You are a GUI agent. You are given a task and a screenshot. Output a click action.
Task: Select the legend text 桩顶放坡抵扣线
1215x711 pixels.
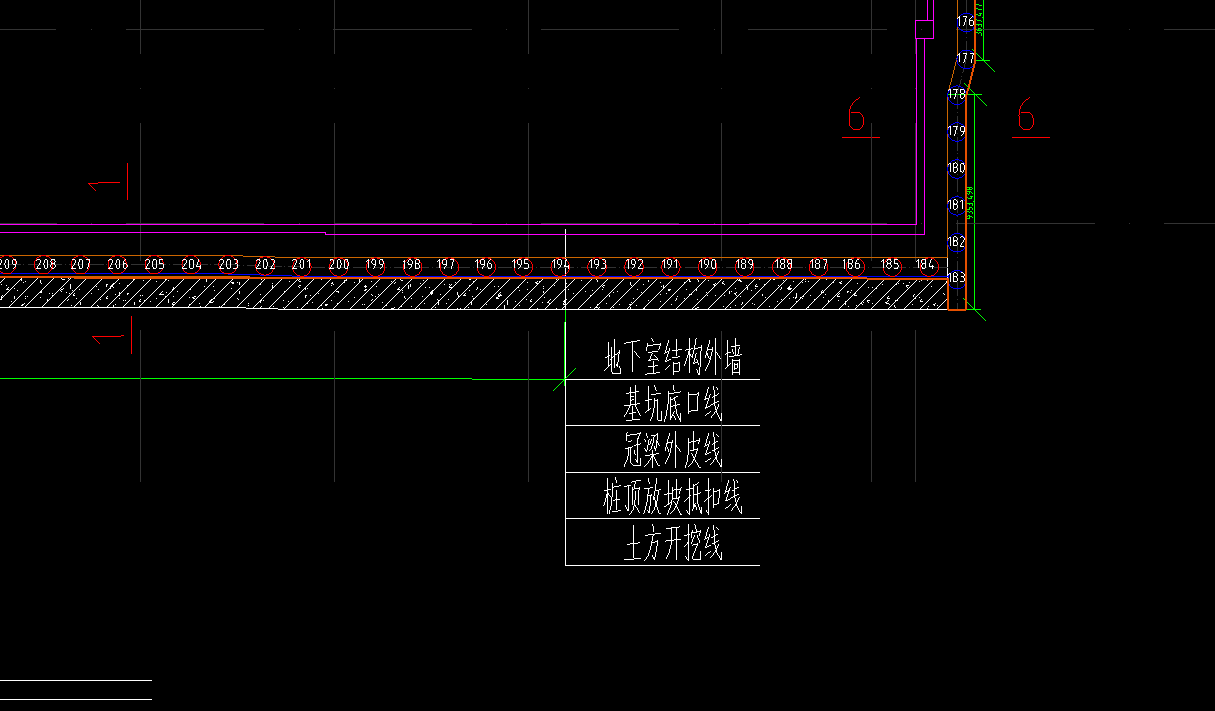click(673, 498)
